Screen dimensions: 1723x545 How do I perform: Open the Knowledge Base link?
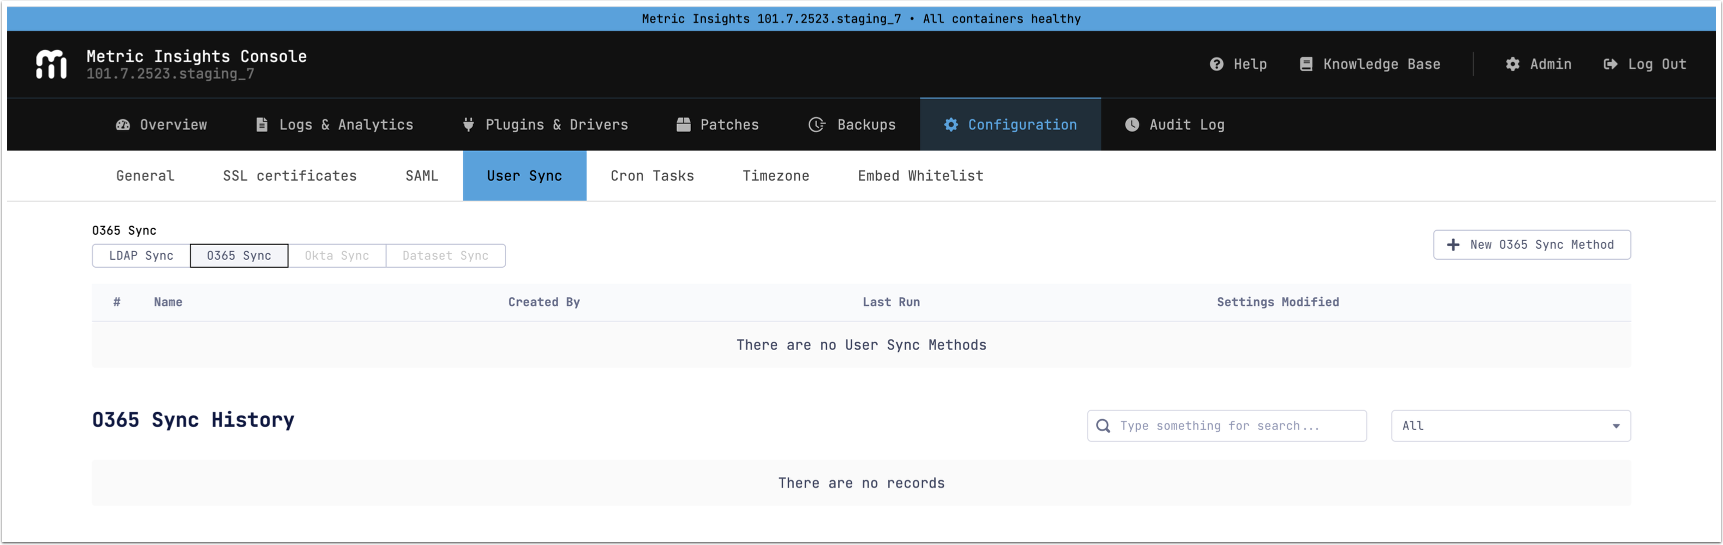pos(1370,64)
